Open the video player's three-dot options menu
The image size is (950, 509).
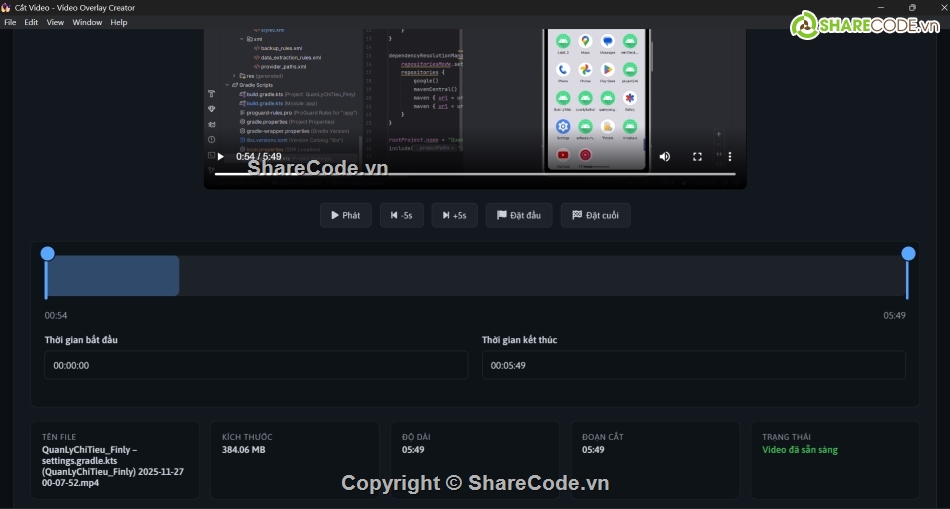[x=730, y=156]
